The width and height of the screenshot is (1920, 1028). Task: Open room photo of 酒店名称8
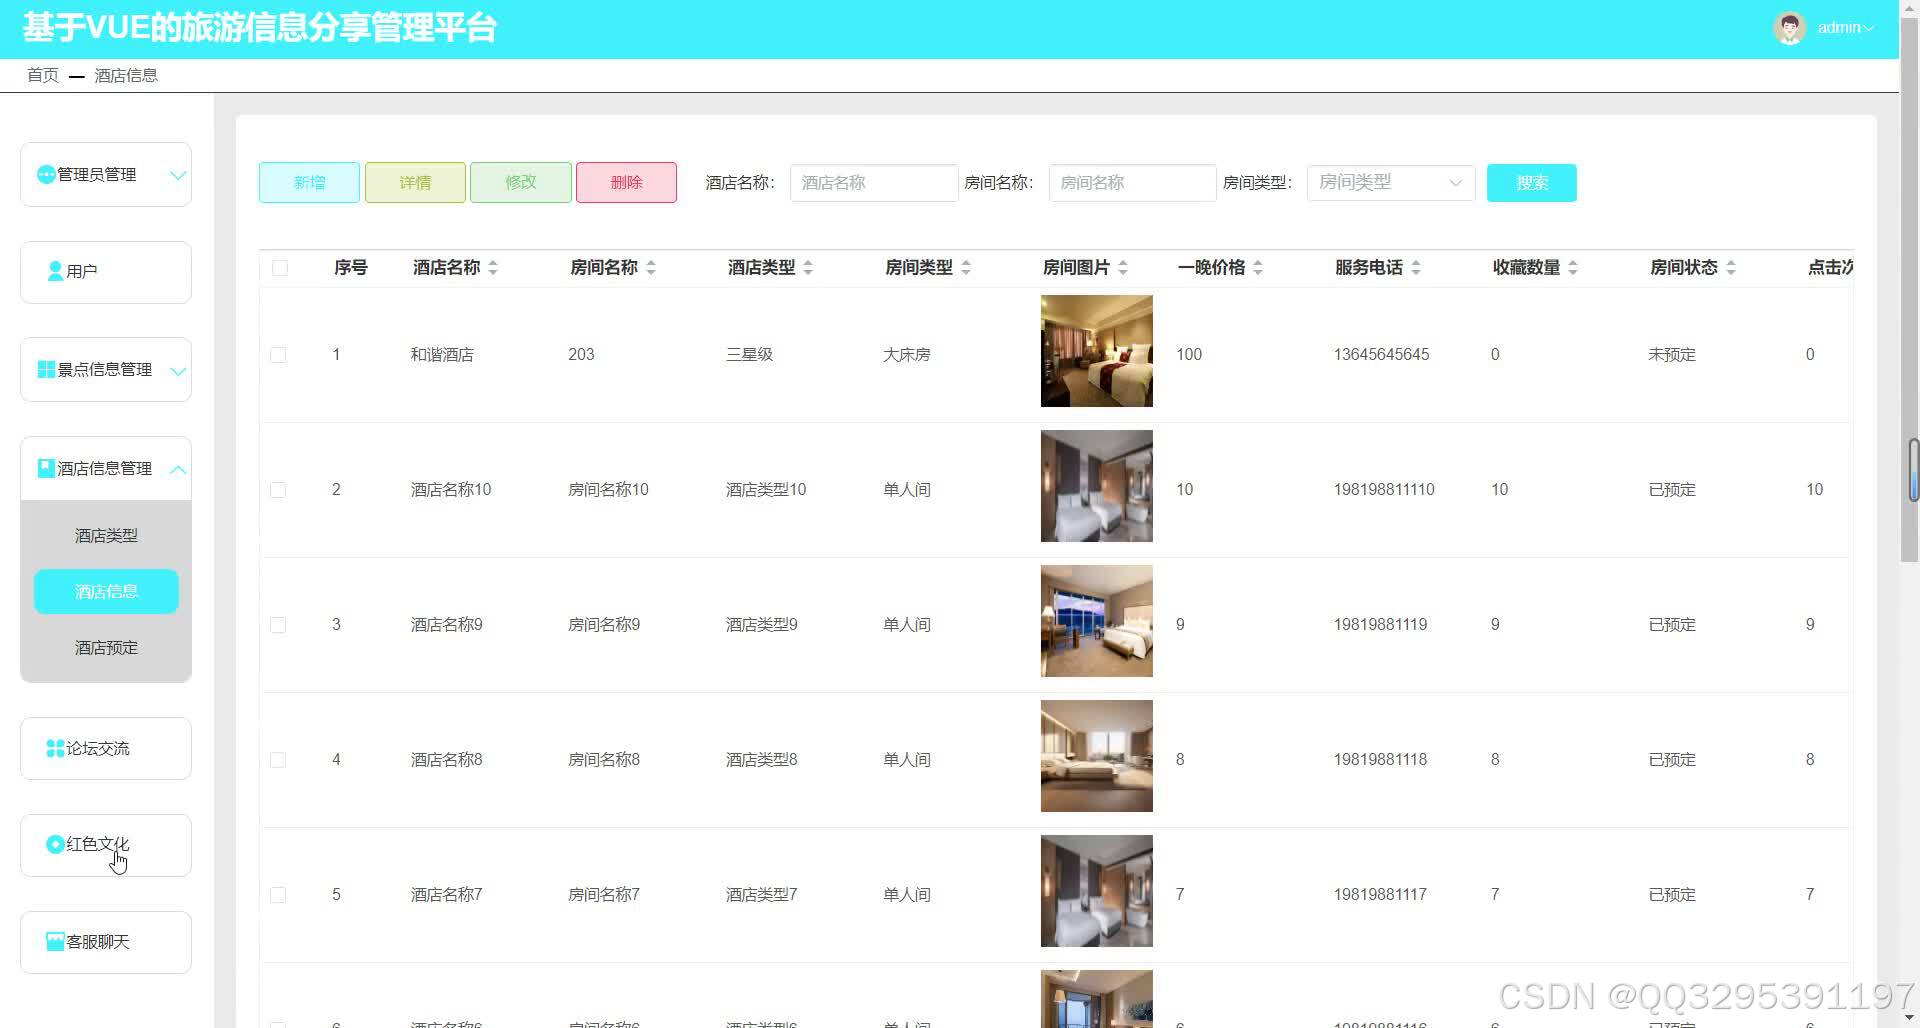coord(1097,756)
